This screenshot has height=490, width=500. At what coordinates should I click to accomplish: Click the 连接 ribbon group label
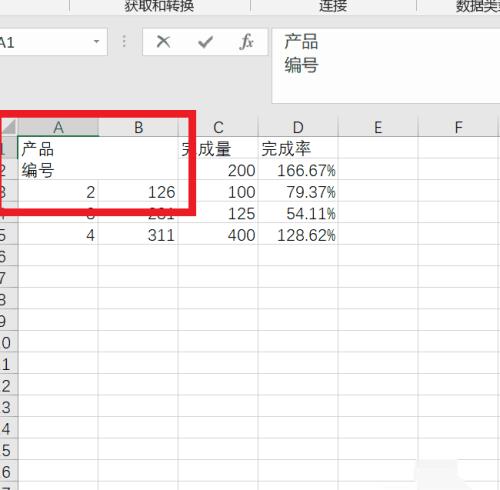point(333,6)
